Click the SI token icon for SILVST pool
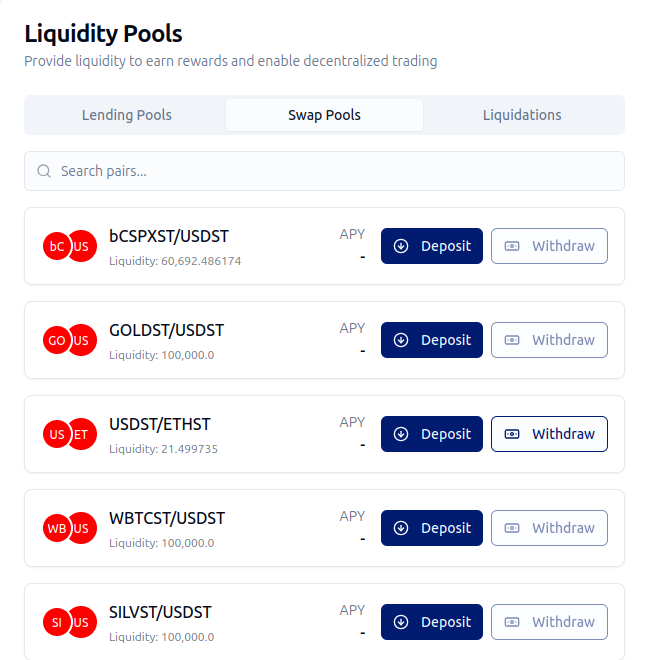This screenshot has height=660, width=647. (56, 622)
